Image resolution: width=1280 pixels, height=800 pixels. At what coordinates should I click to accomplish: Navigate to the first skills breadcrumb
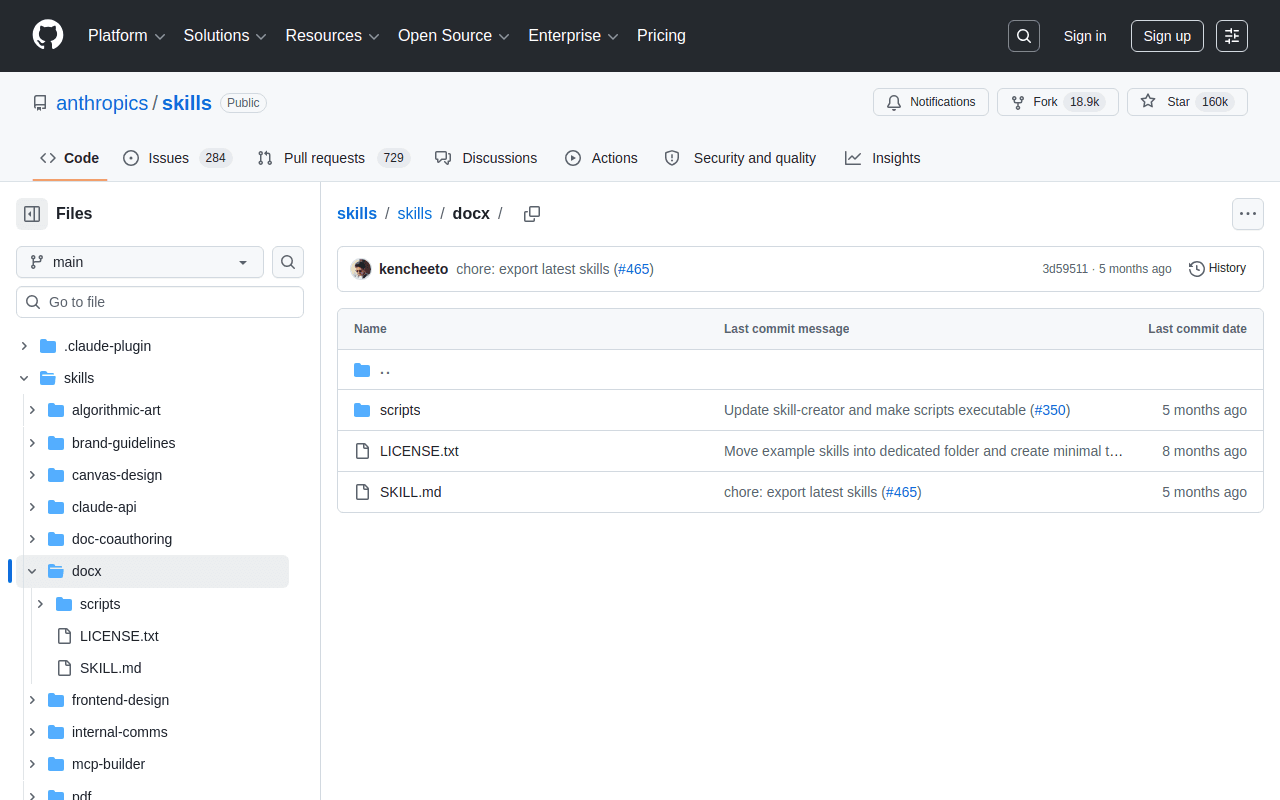[x=357, y=214]
